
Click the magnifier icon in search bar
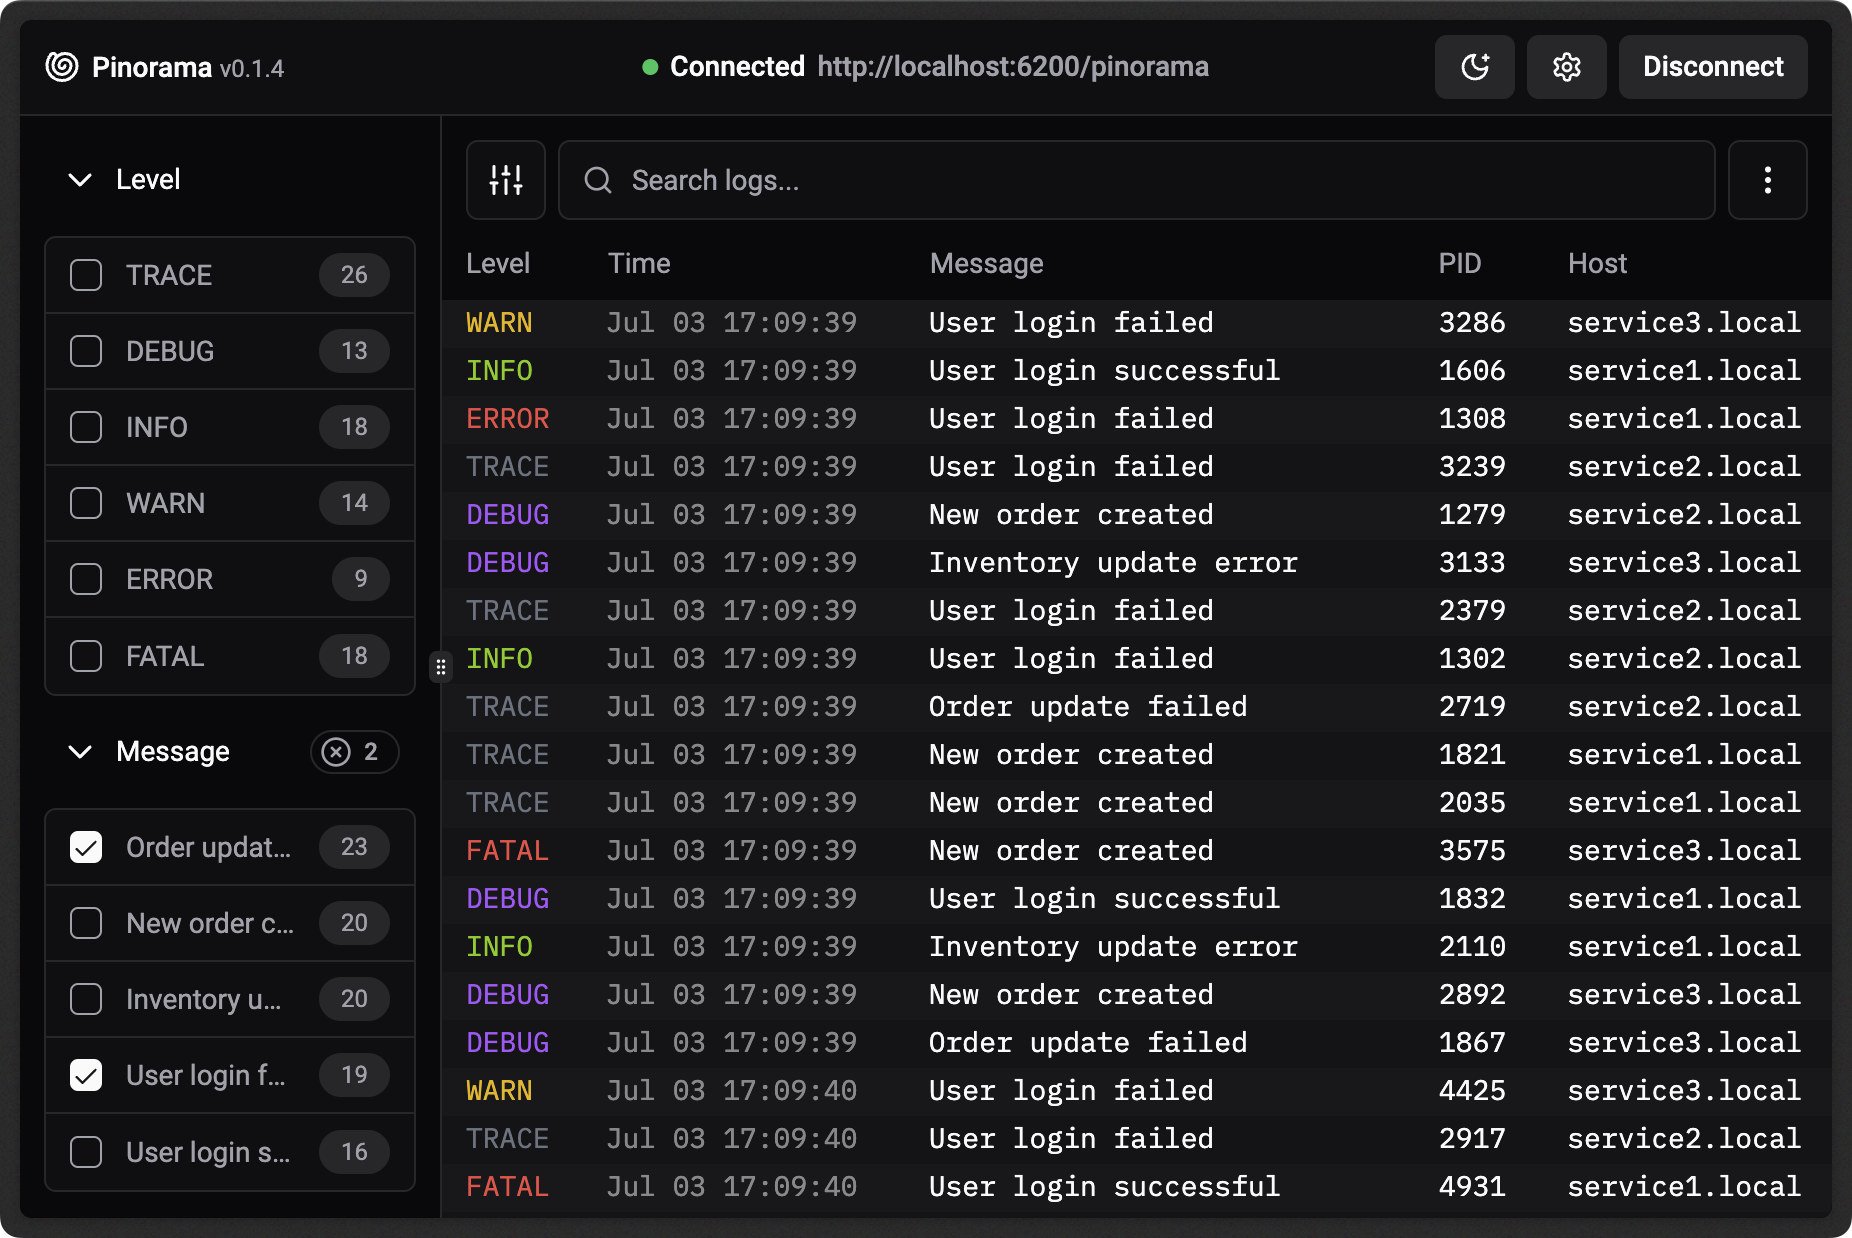click(598, 180)
